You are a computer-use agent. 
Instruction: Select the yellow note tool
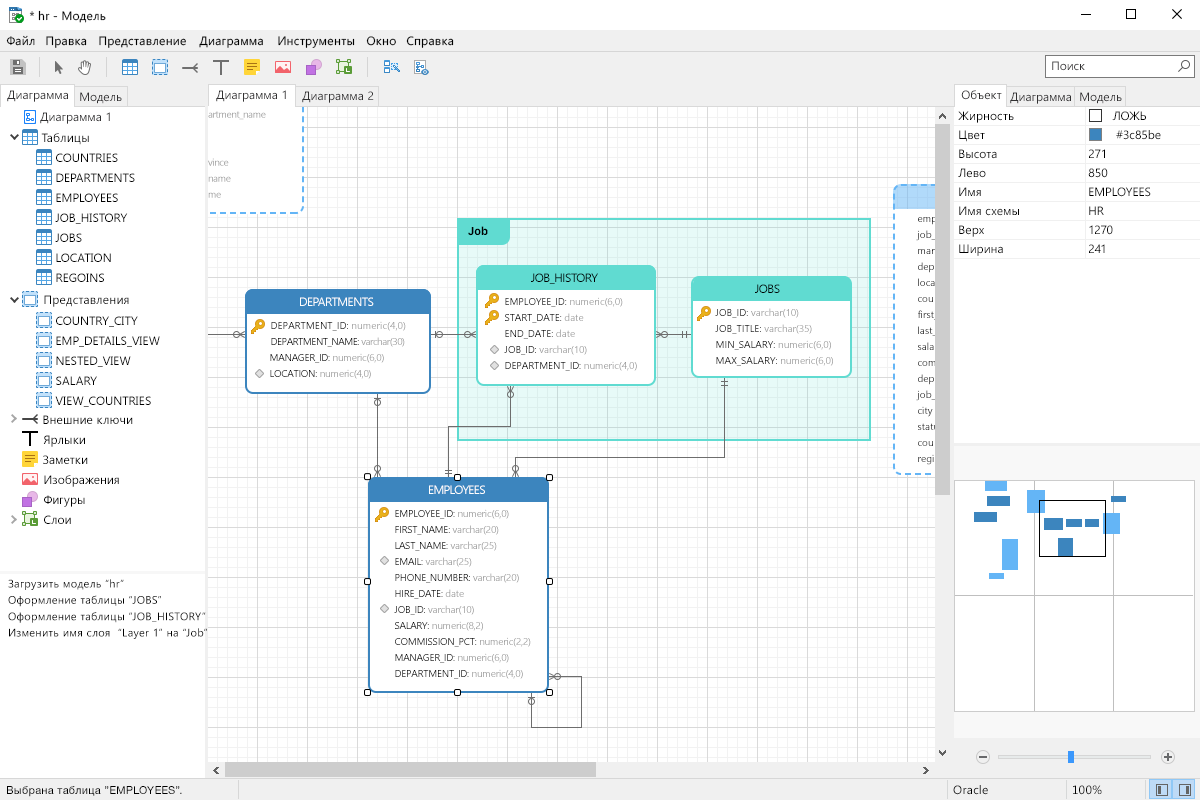tap(252, 67)
